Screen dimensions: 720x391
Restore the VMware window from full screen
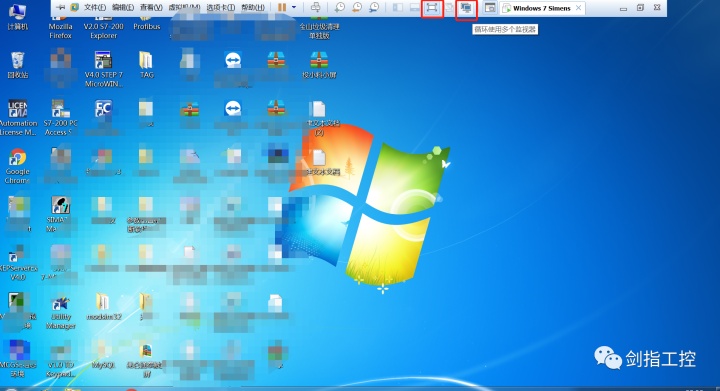tap(640, 8)
